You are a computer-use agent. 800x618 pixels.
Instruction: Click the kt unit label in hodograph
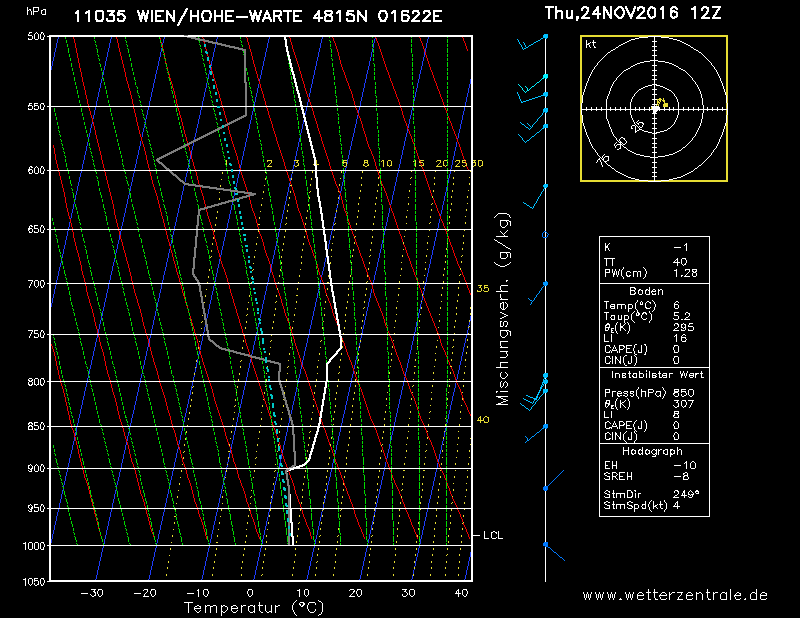coord(591,45)
